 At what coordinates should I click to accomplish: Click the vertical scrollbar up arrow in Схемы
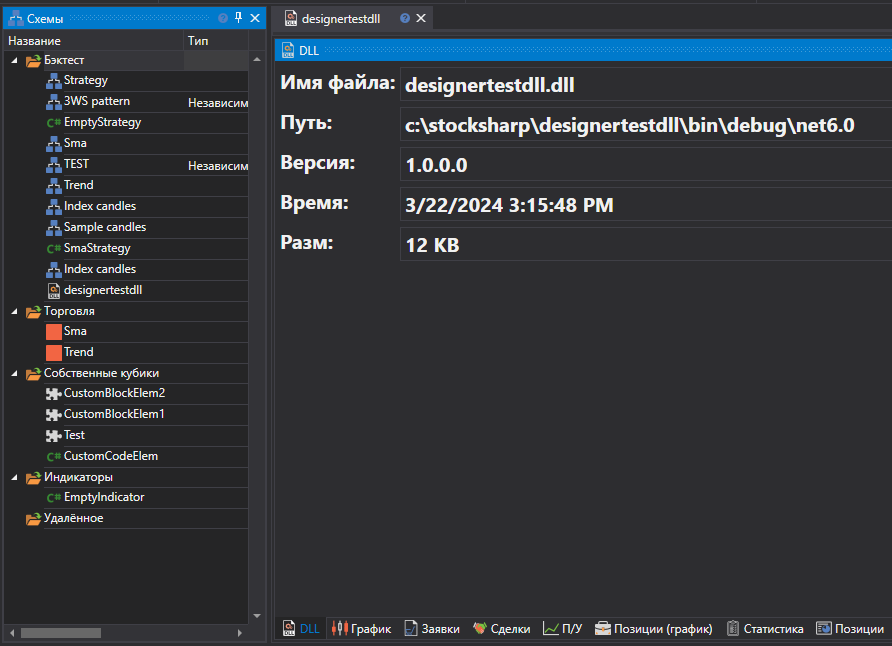pos(257,59)
